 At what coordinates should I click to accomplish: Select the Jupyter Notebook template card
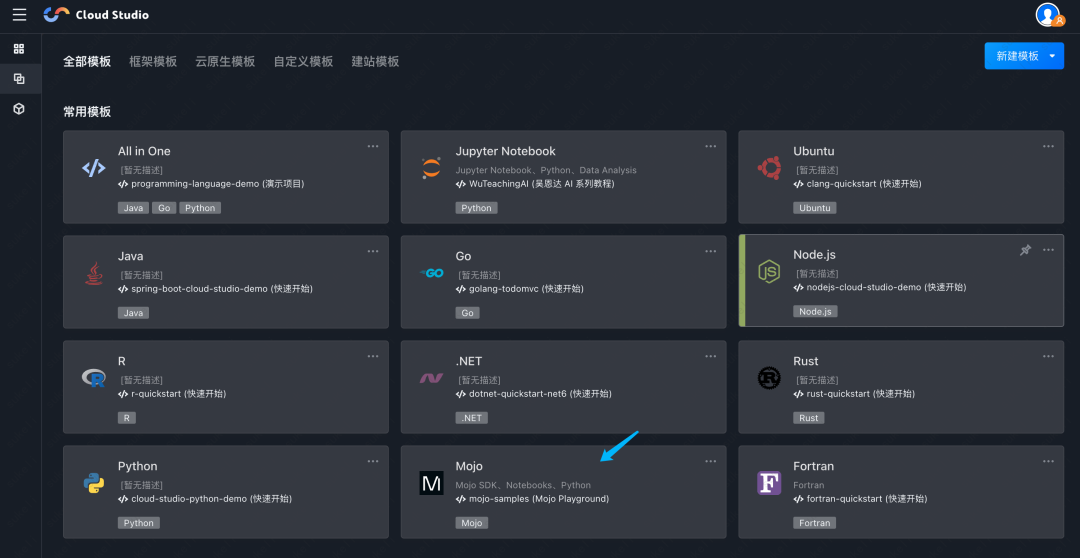(x=563, y=176)
